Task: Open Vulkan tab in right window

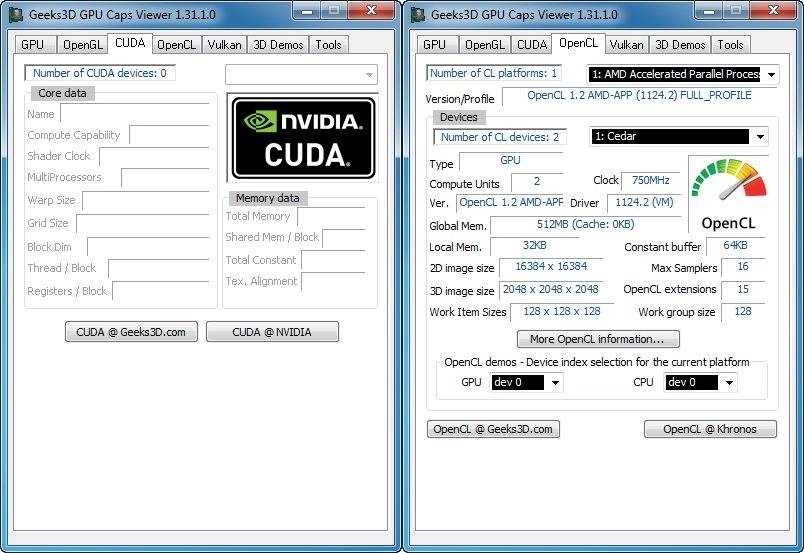Action: 627,45
